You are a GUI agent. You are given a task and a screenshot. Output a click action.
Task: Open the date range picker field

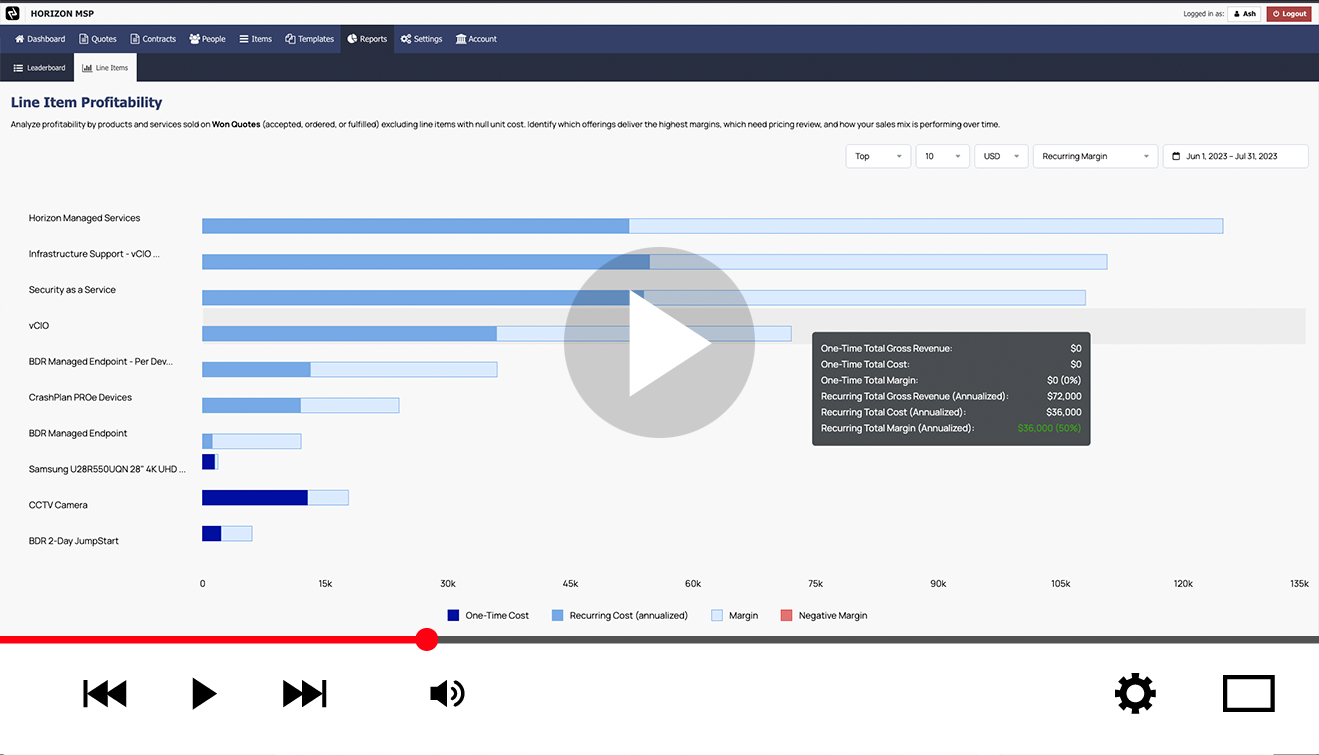click(x=1235, y=156)
